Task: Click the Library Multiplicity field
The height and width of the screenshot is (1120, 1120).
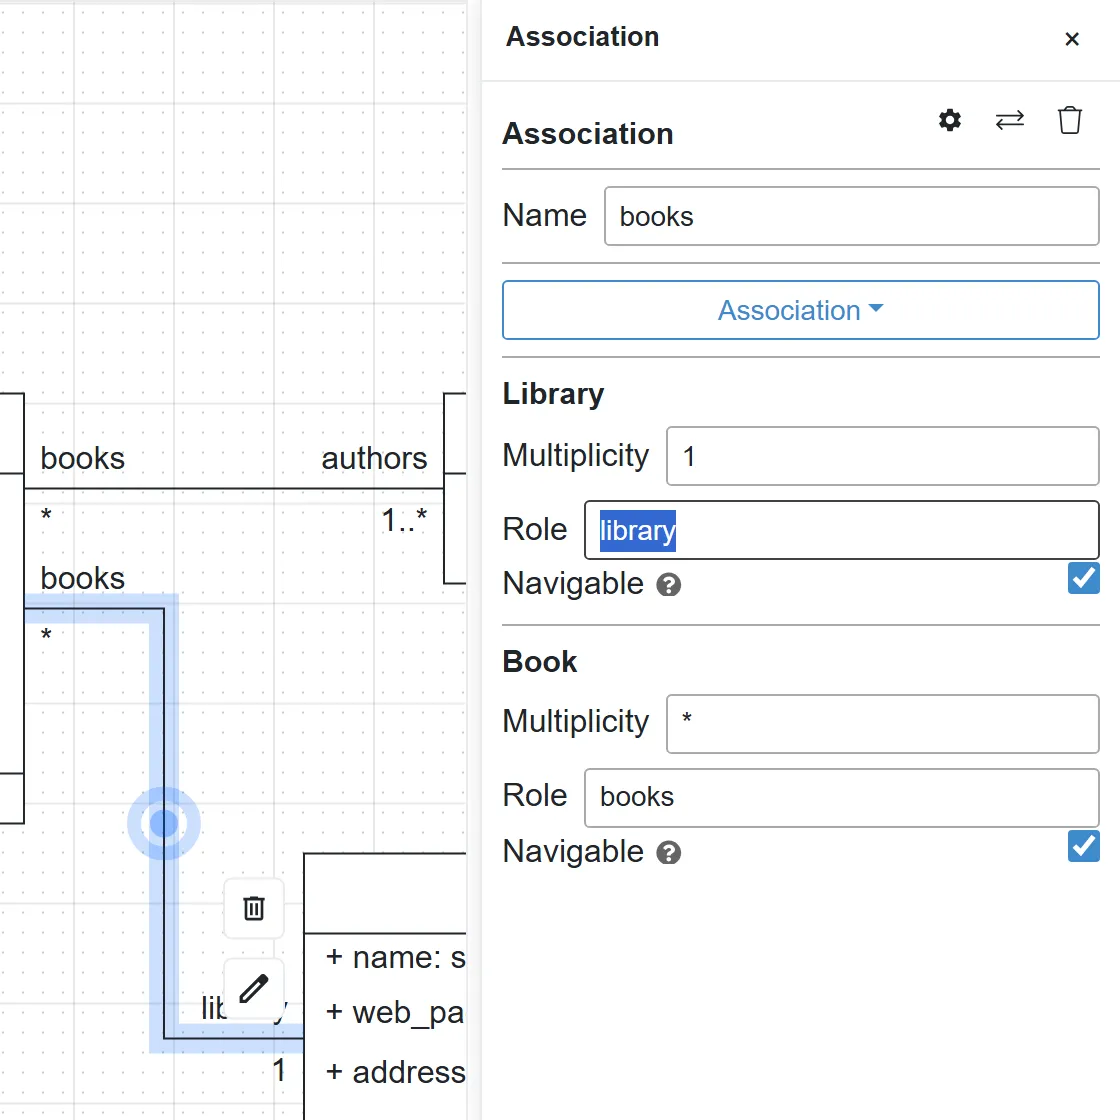Action: click(x=882, y=456)
